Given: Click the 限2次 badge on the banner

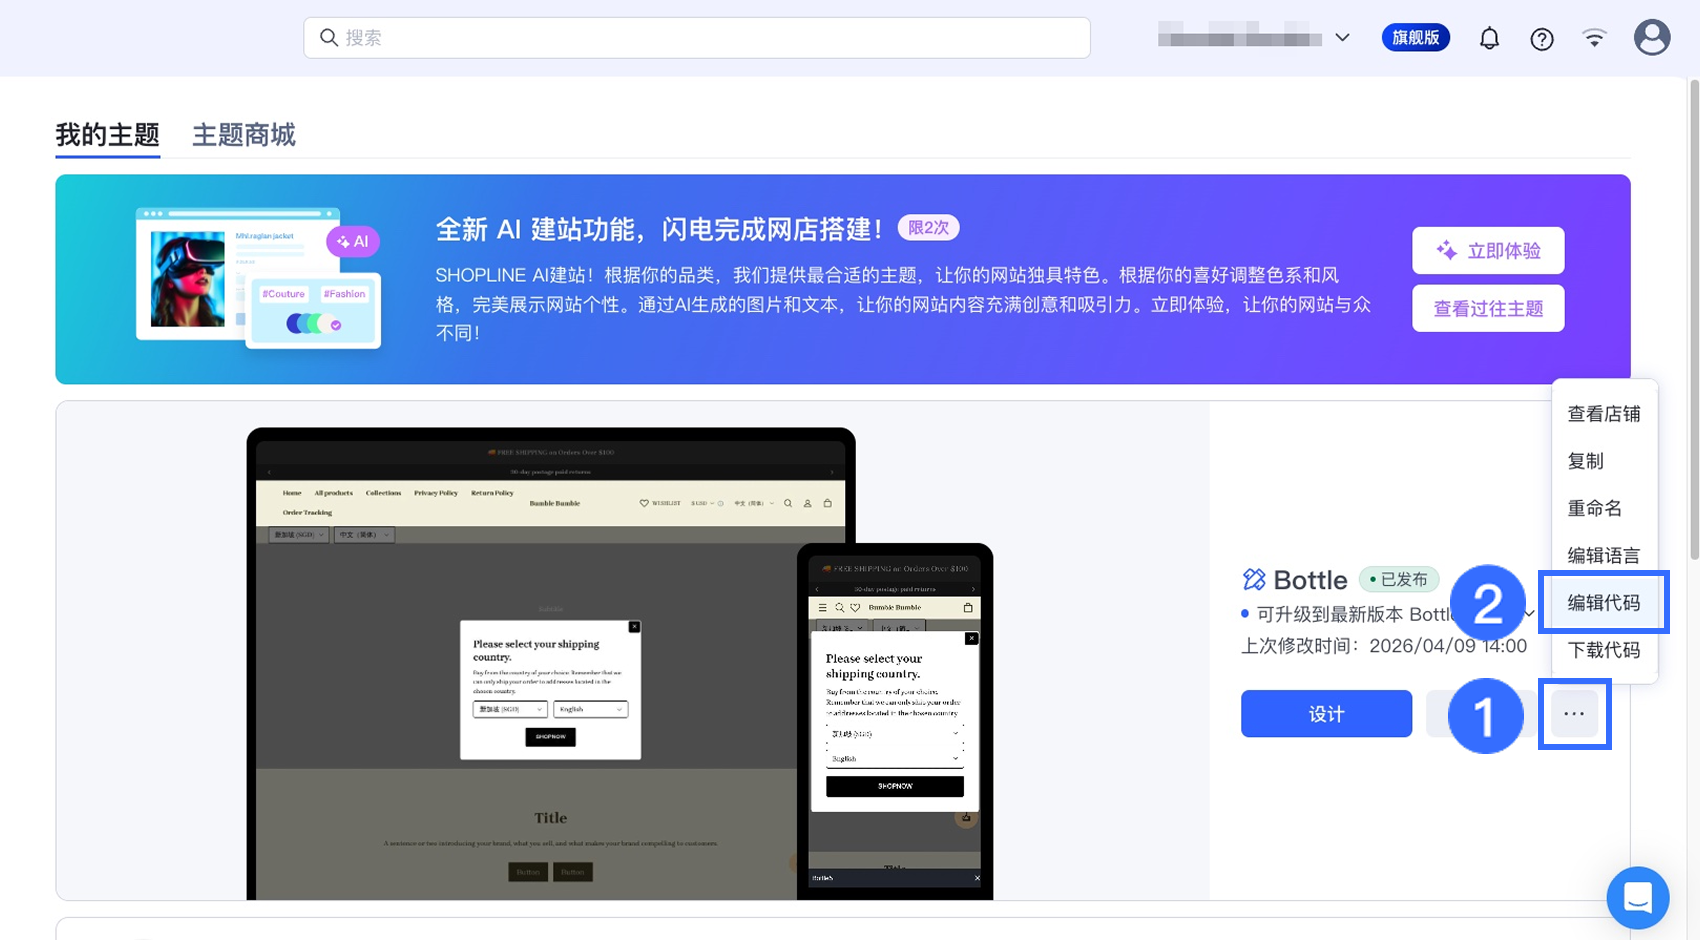Looking at the screenshot, I should click(x=928, y=228).
